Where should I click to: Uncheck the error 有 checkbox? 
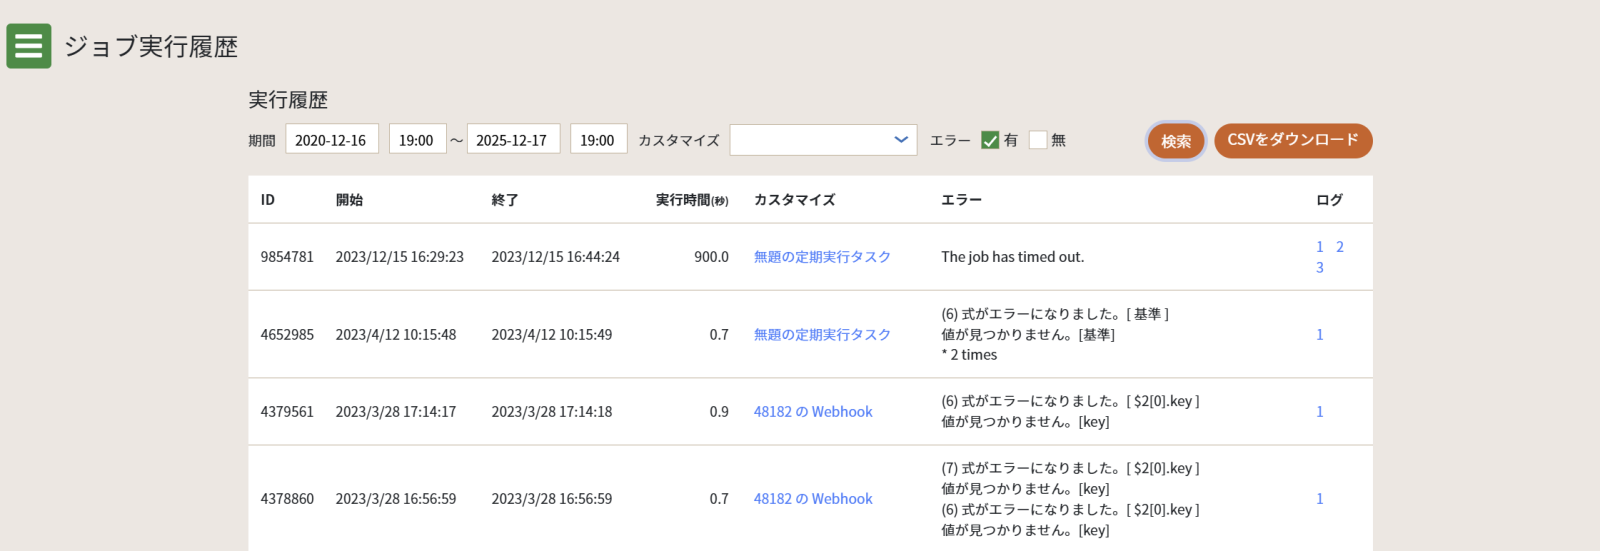coord(990,140)
